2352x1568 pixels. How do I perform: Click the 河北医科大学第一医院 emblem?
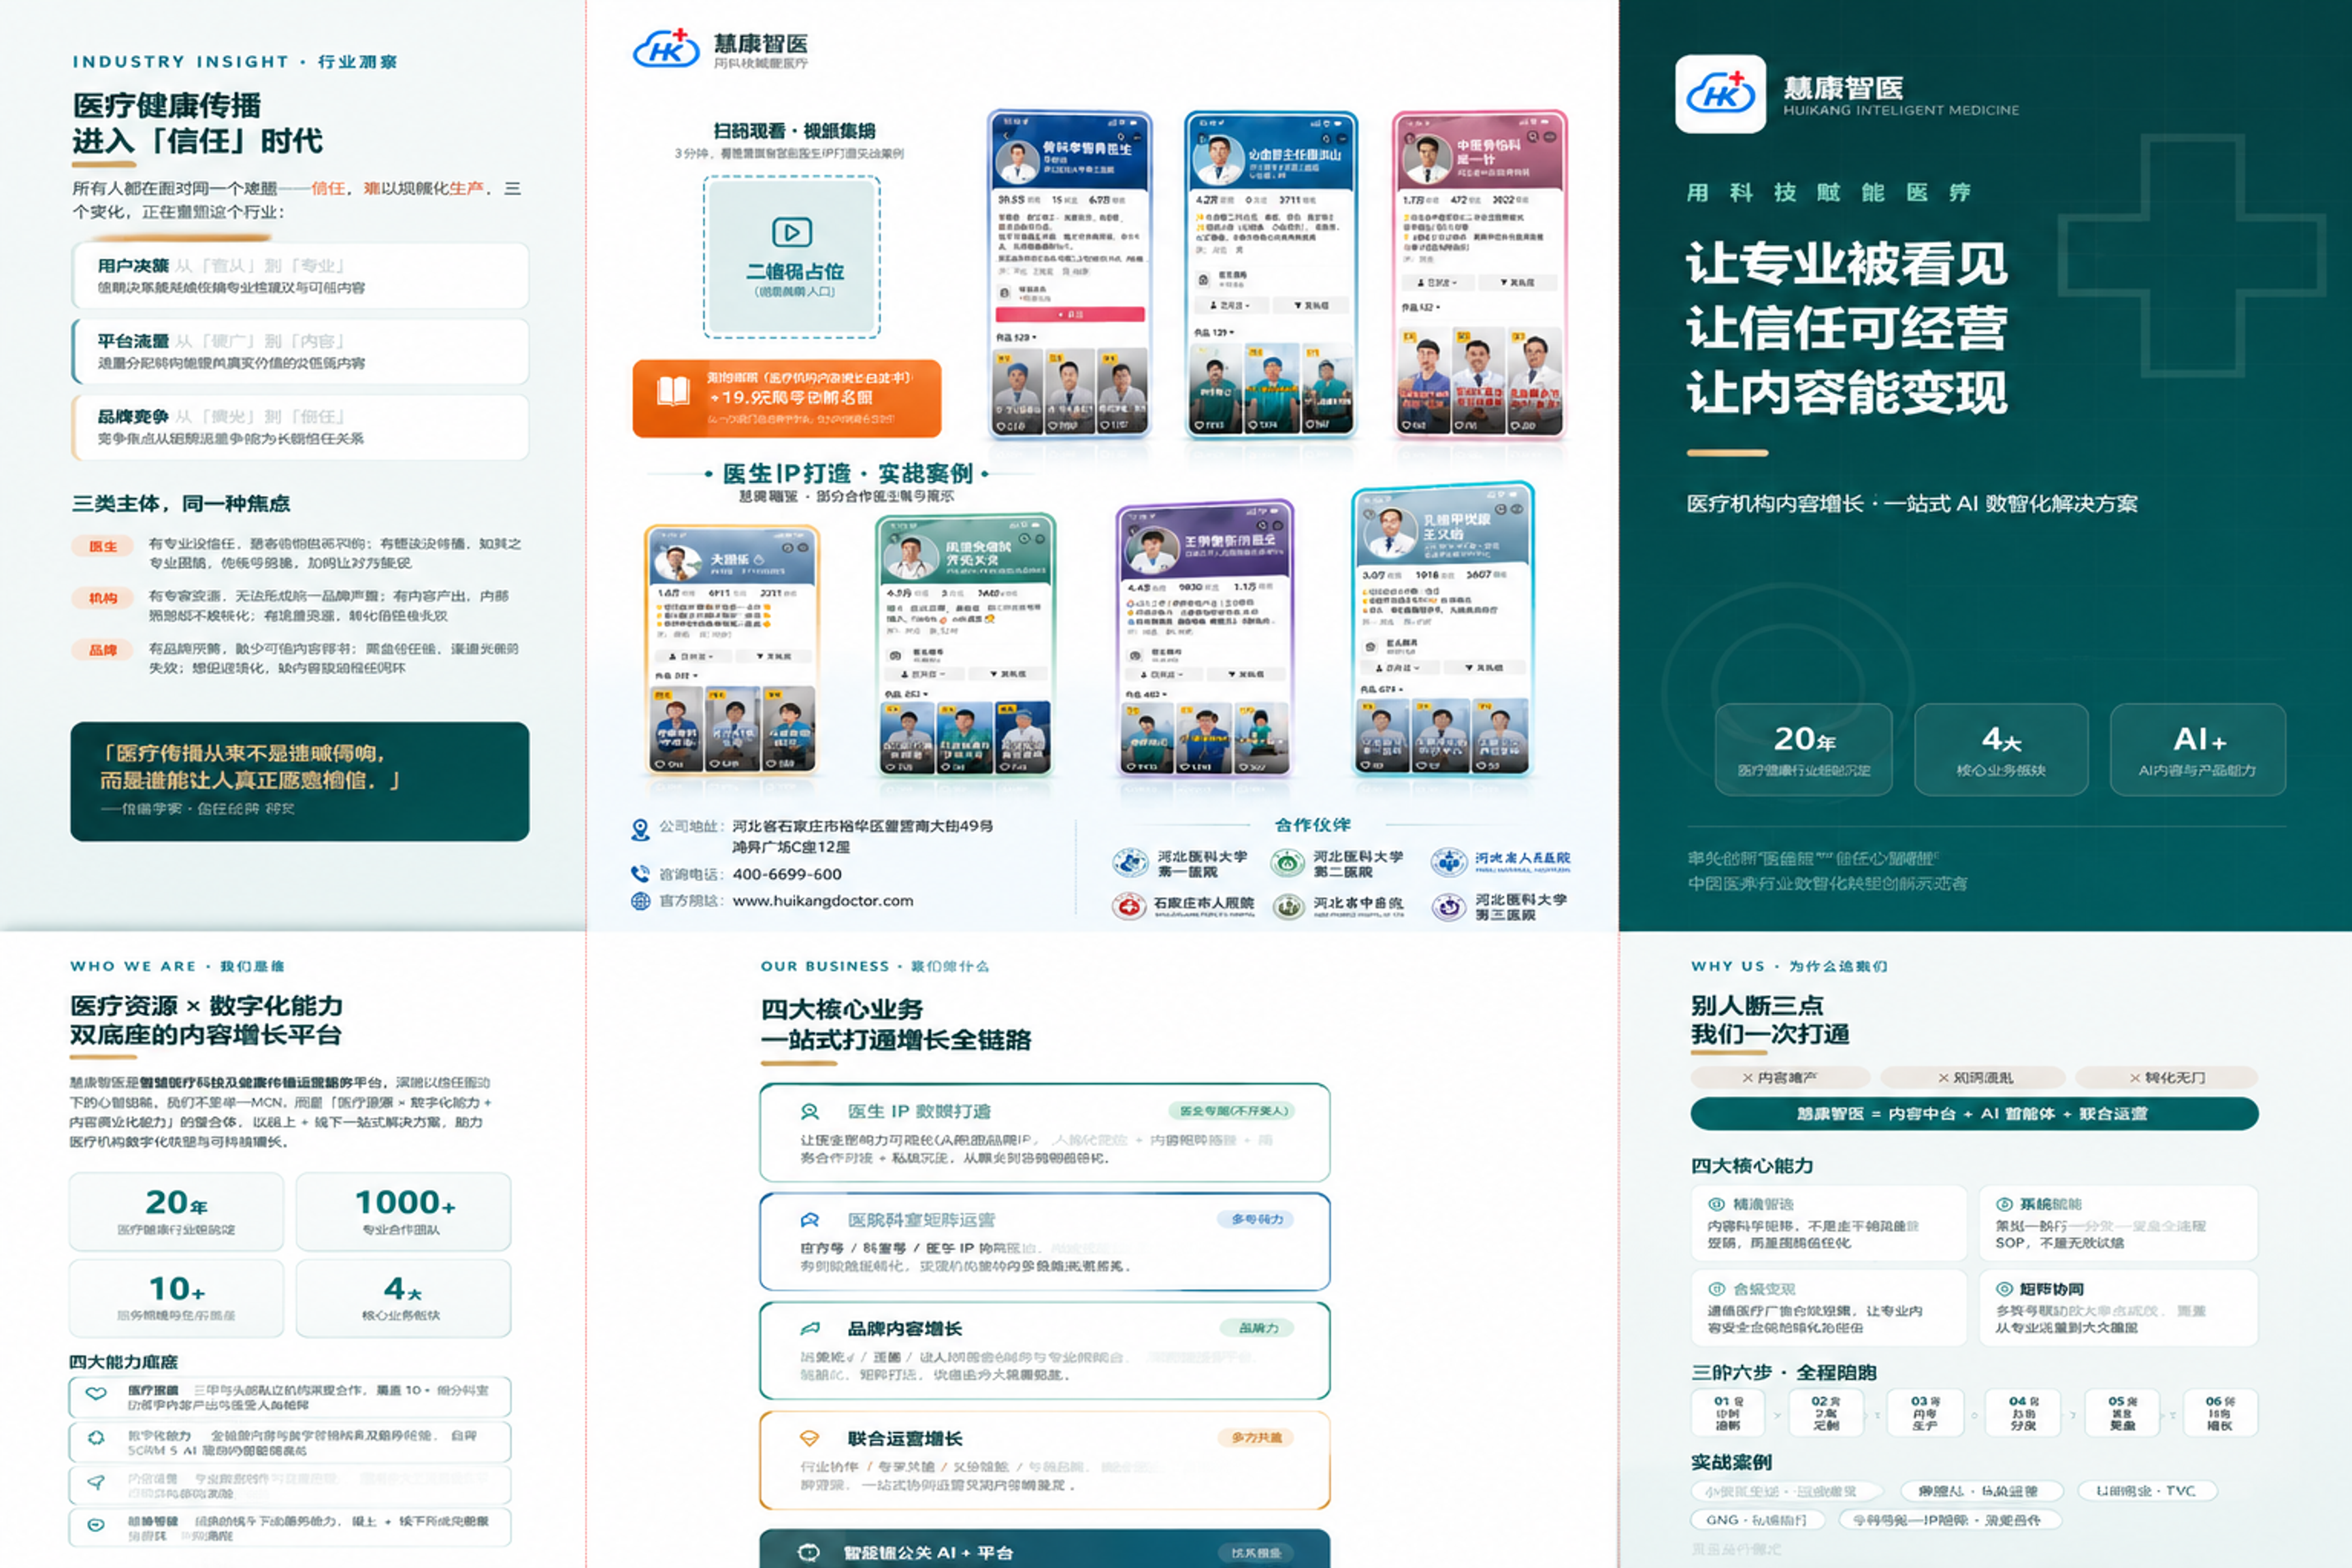pyautogui.click(x=1130, y=862)
